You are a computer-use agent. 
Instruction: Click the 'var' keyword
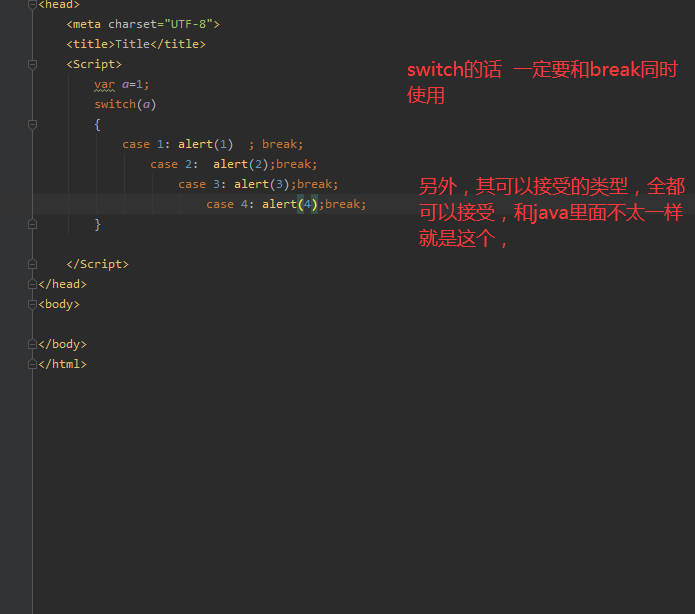[x=104, y=84]
